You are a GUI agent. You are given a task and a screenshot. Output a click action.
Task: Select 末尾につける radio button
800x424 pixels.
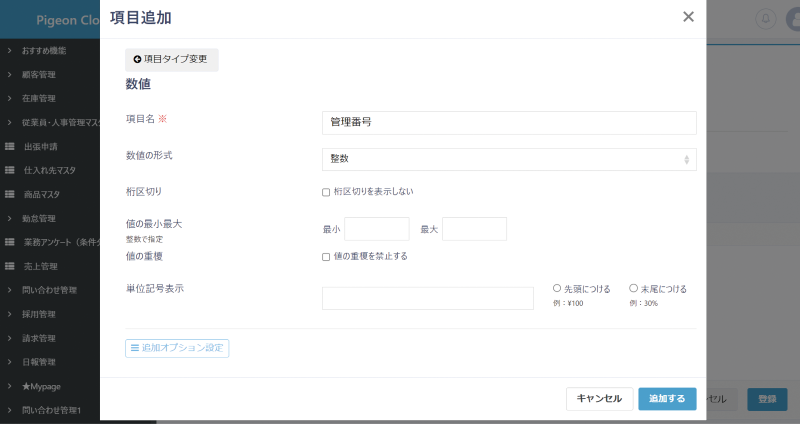click(634, 289)
